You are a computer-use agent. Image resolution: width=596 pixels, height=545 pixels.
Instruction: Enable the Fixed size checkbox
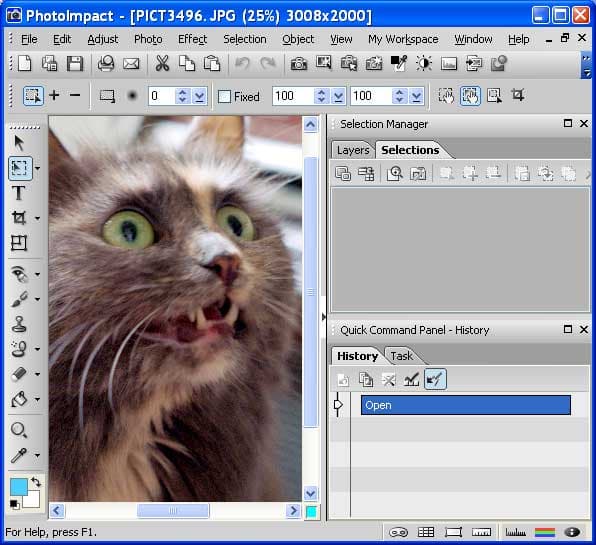(224, 97)
